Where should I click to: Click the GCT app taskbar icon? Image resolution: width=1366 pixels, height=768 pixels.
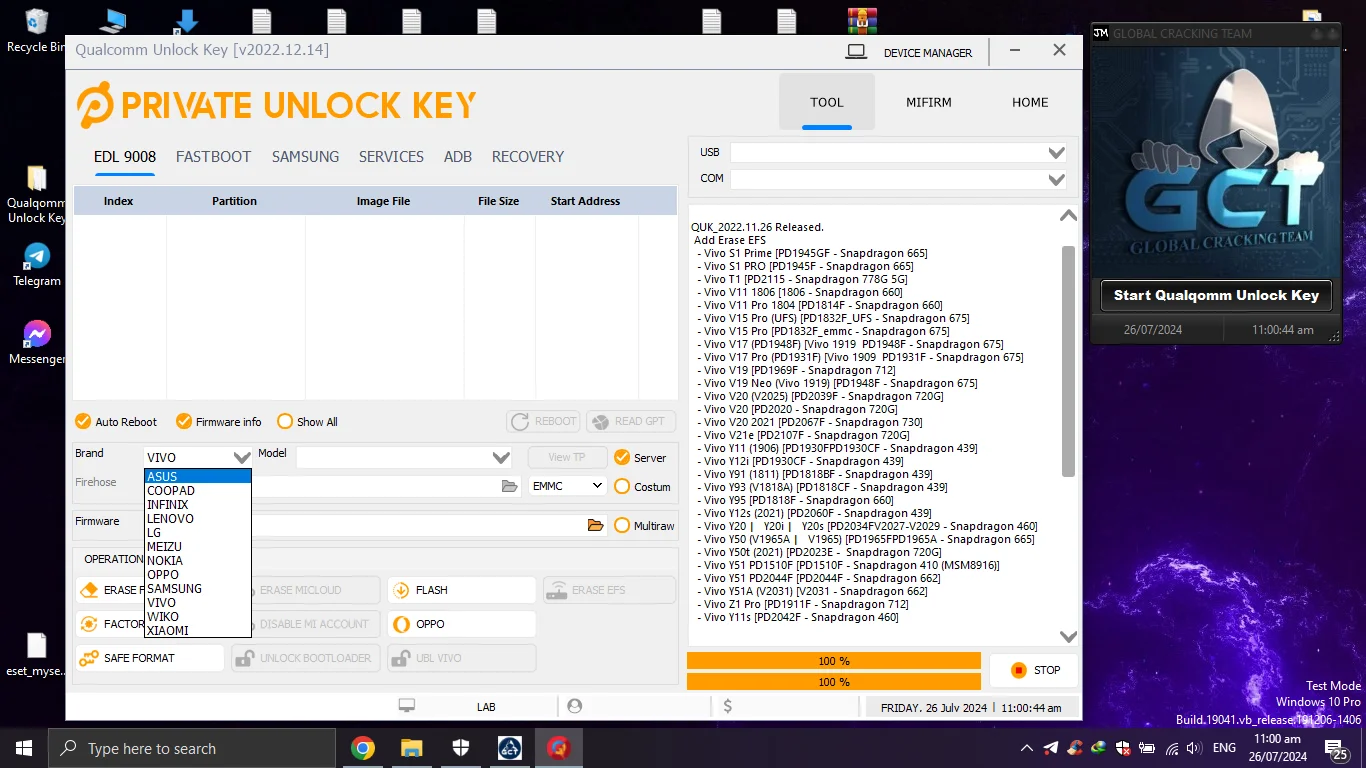click(510, 748)
